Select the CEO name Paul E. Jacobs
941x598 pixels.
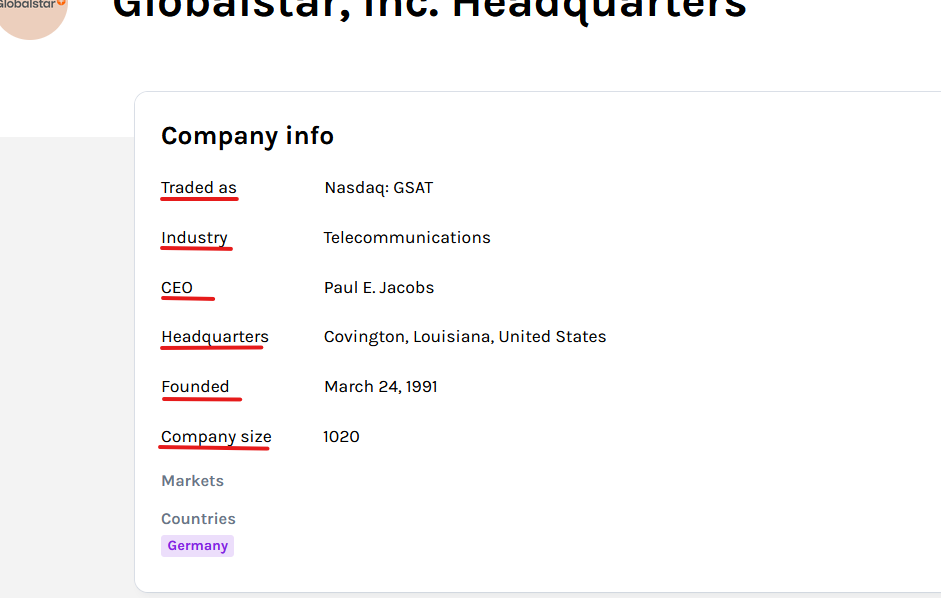379,288
